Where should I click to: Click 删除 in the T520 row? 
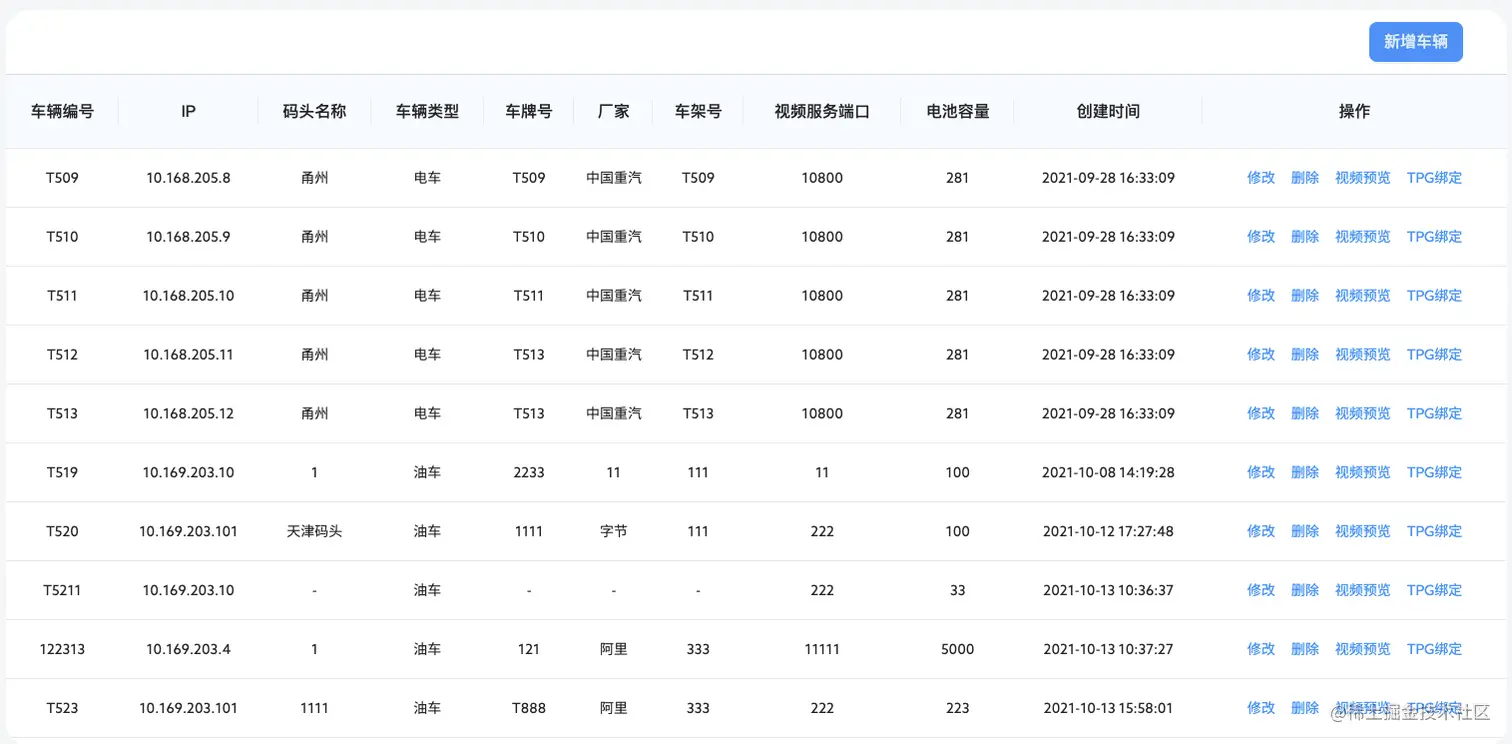[x=1305, y=532]
